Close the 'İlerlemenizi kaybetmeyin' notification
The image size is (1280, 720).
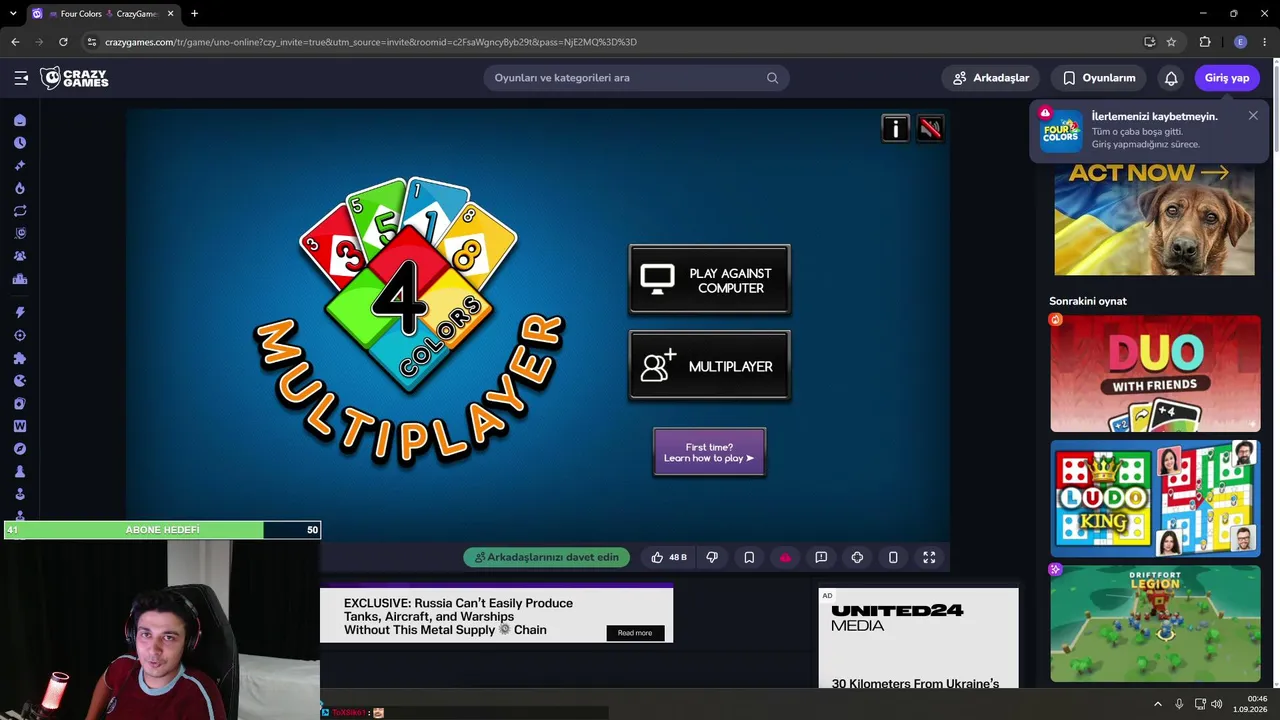(1253, 116)
